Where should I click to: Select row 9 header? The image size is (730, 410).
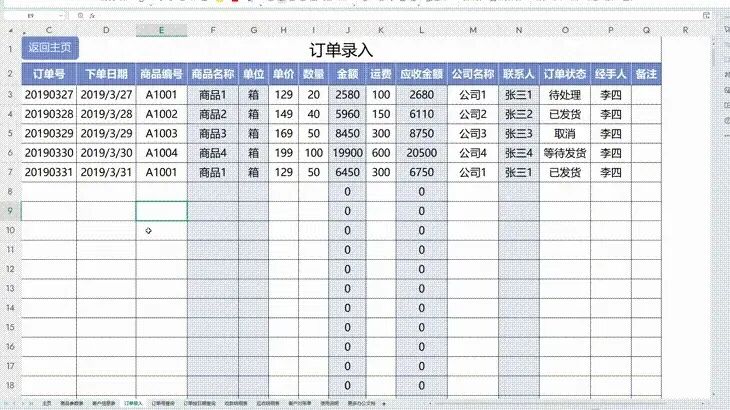[x=9, y=211]
